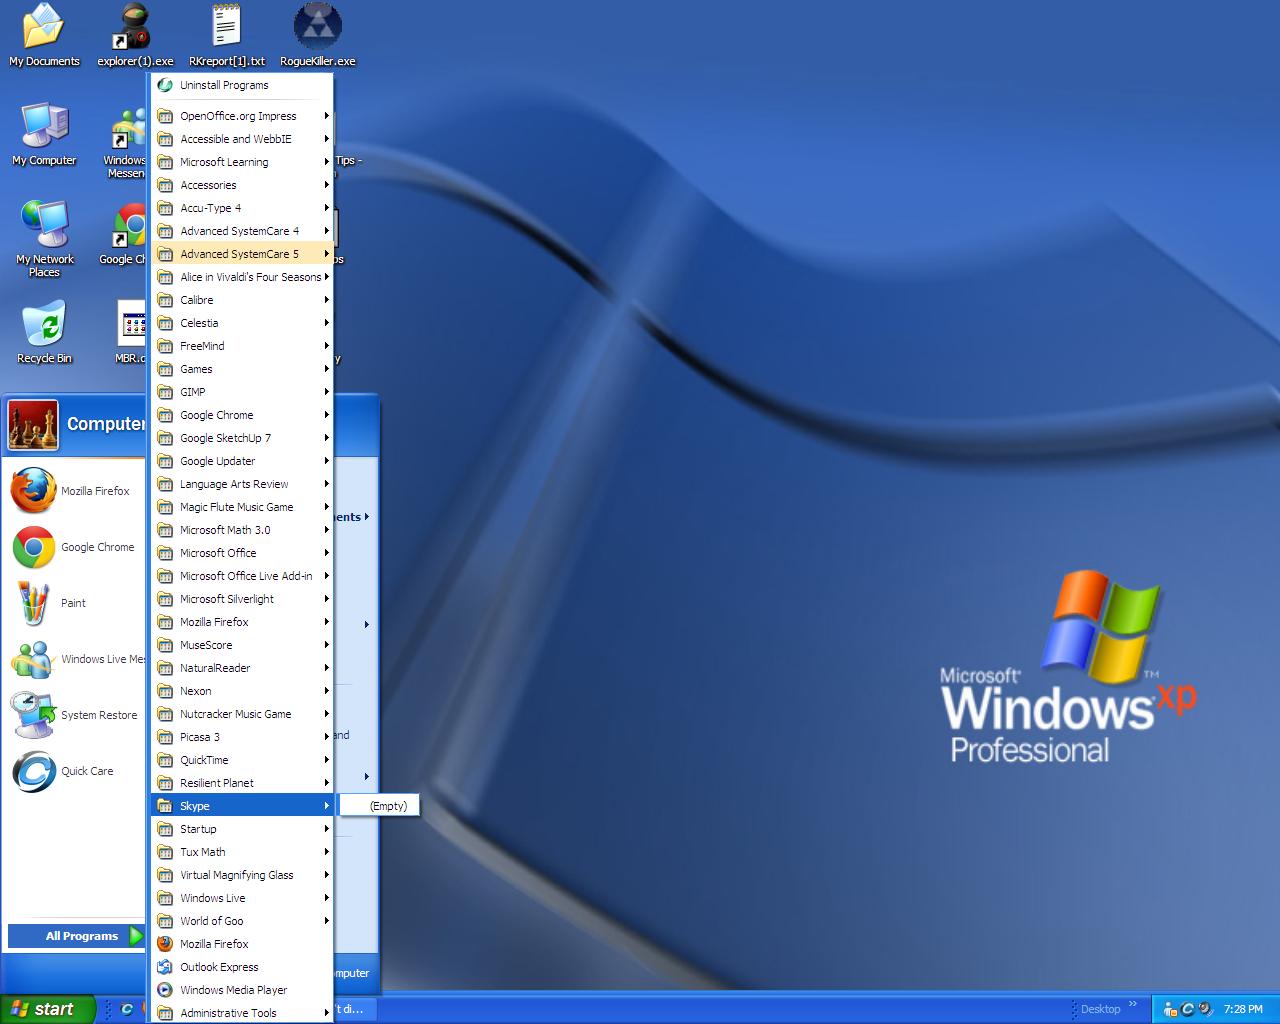Open System Restore from start menu
This screenshot has height=1024, width=1280.
(75, 715)
